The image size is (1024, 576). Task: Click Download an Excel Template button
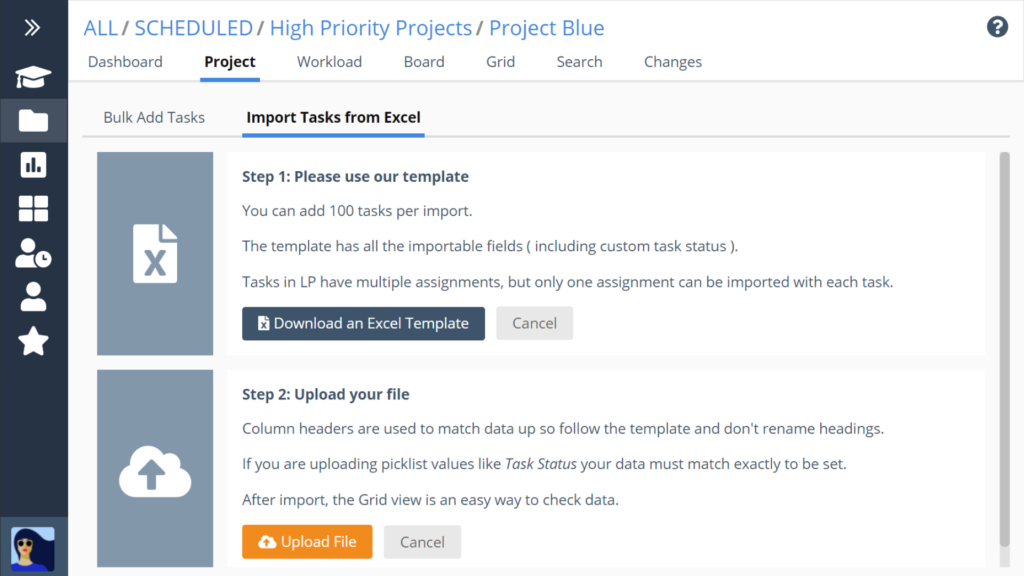363,323
